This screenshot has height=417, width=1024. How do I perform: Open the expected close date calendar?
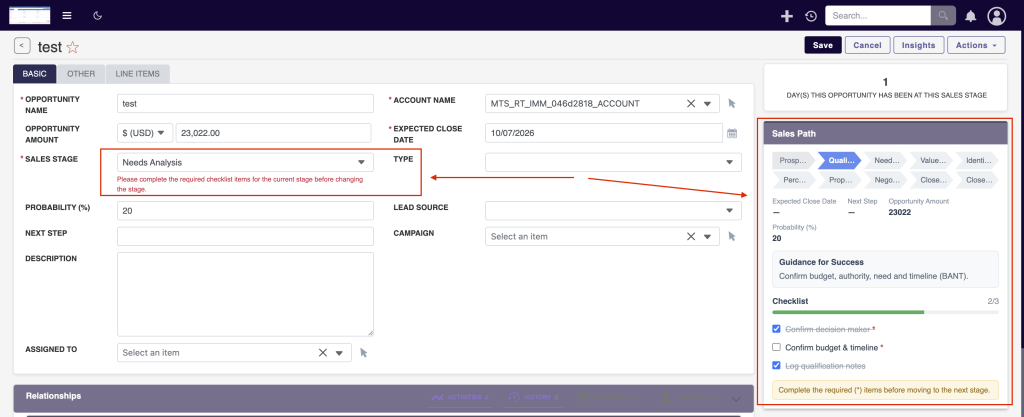[x=732, y=133]
